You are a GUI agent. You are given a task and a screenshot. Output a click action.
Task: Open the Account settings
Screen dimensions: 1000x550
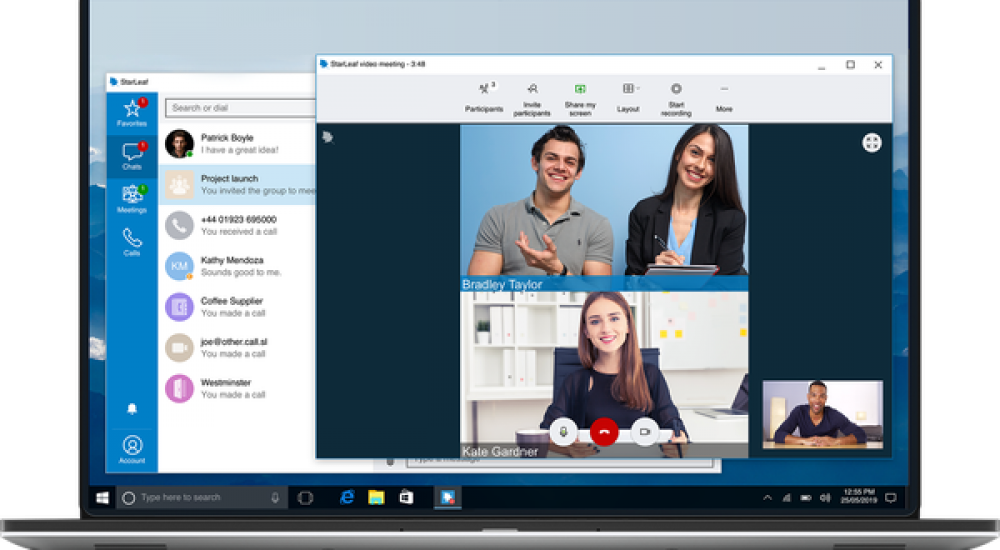point(132,448)
